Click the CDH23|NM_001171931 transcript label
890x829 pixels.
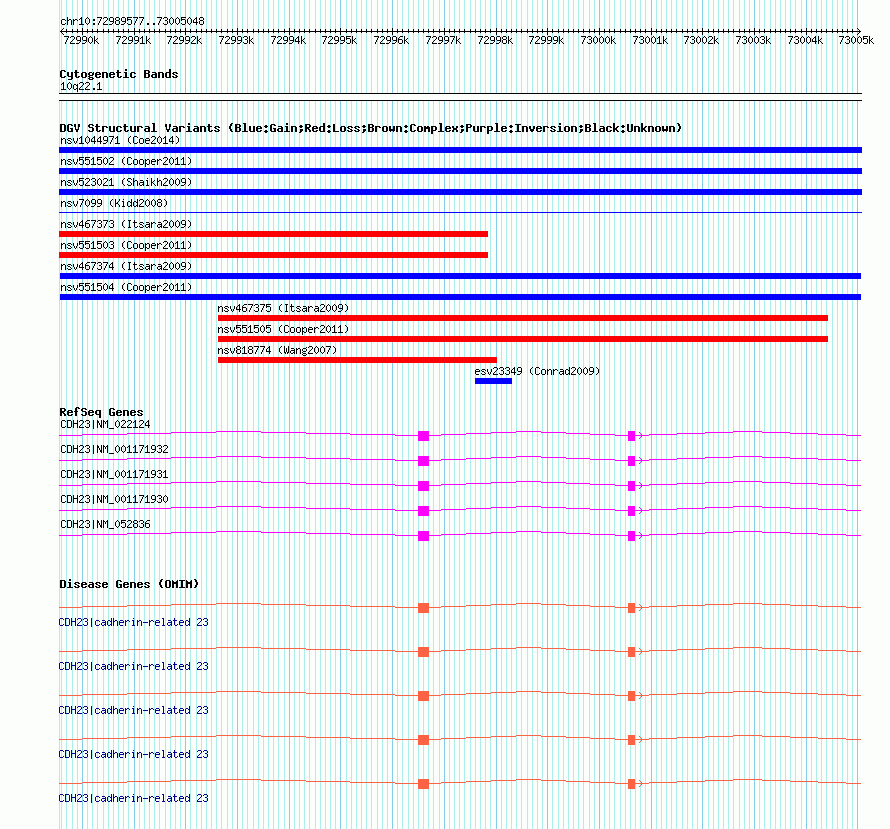(114, 474)
